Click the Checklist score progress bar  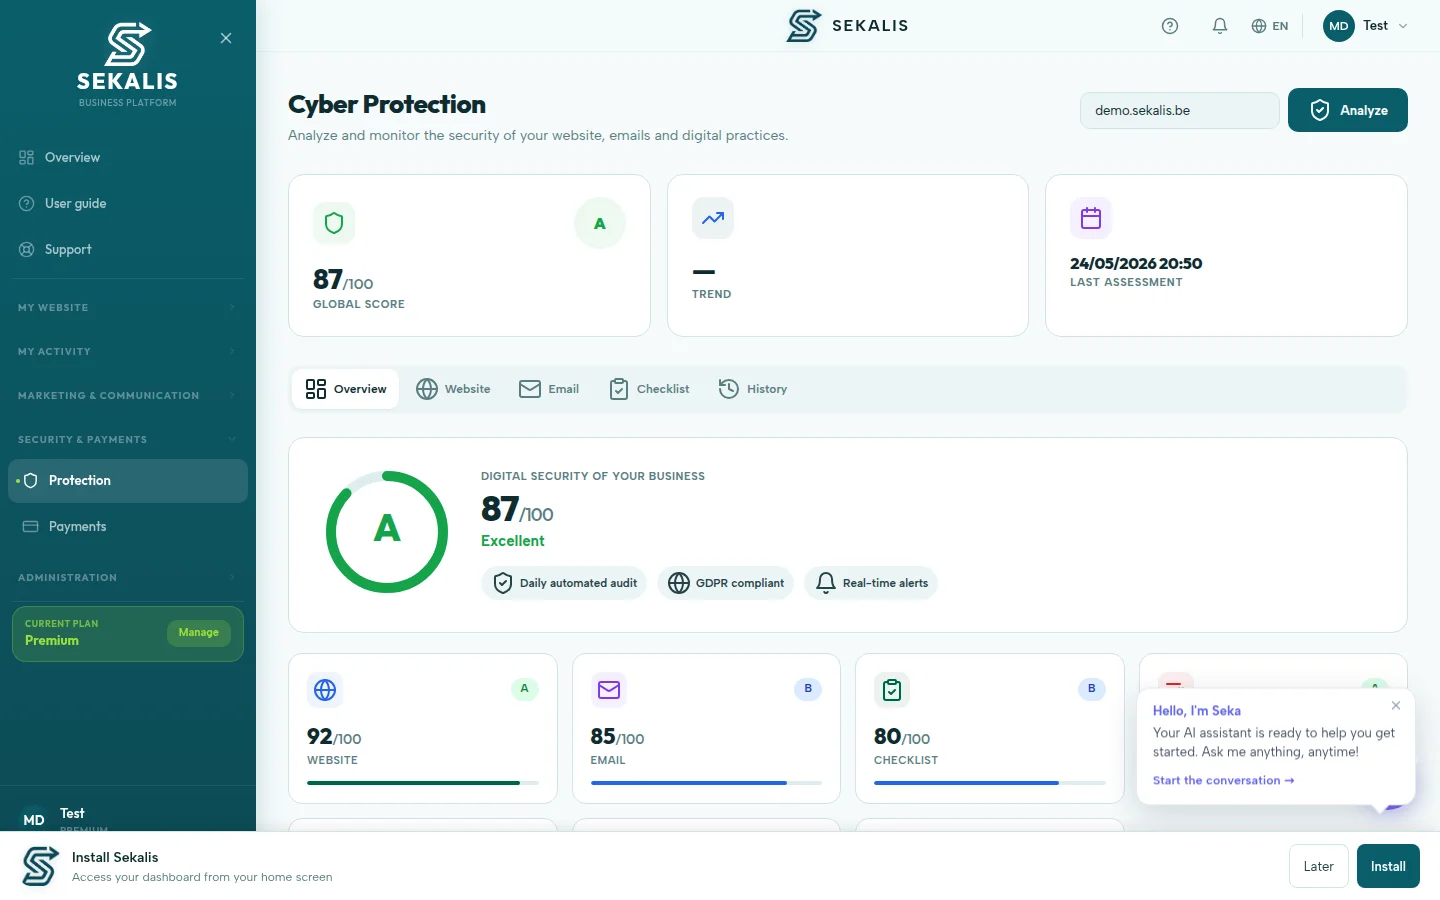coord(990,783)
